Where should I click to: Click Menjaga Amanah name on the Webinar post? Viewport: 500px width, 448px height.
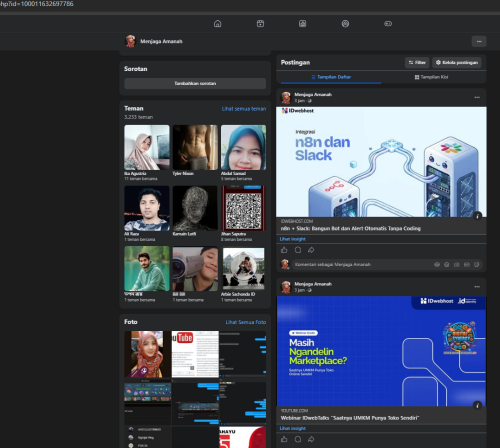pos(313,284)
